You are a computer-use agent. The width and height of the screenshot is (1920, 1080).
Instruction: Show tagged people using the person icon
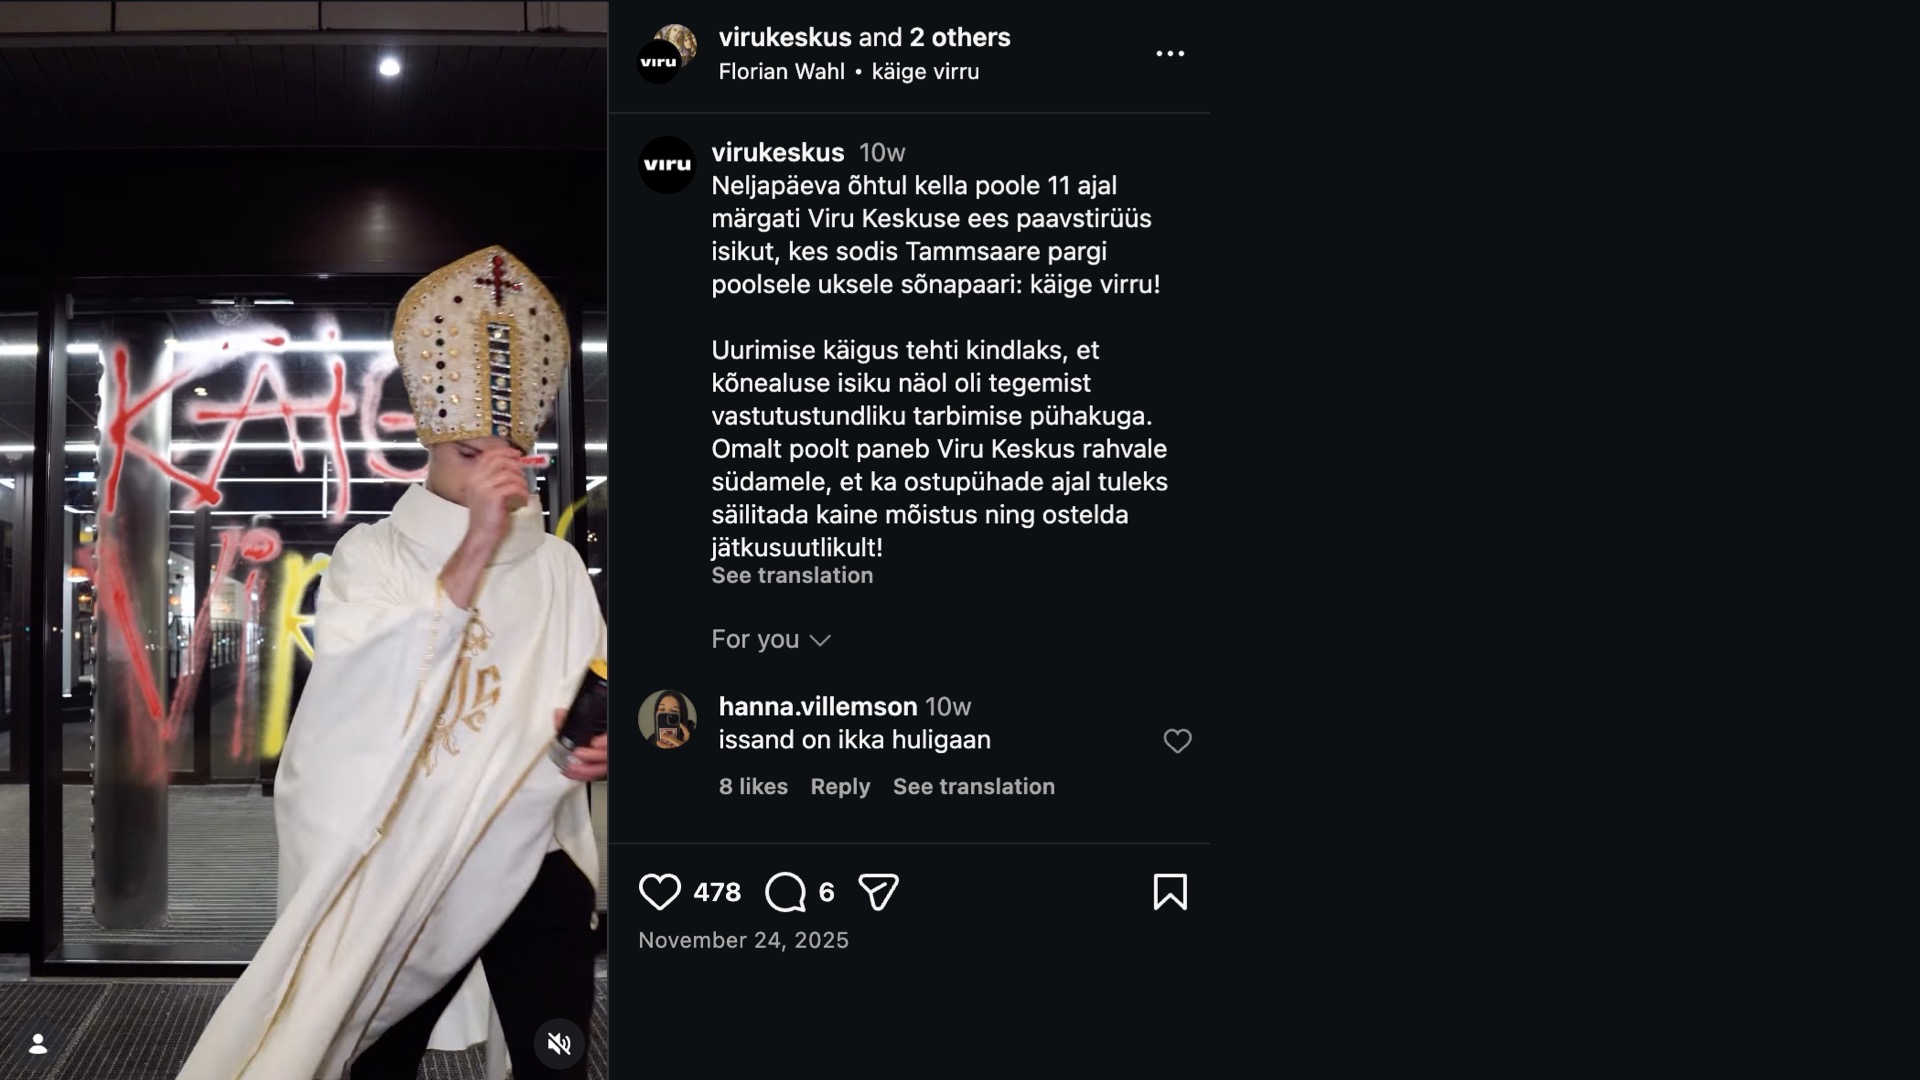point(38,1044)
